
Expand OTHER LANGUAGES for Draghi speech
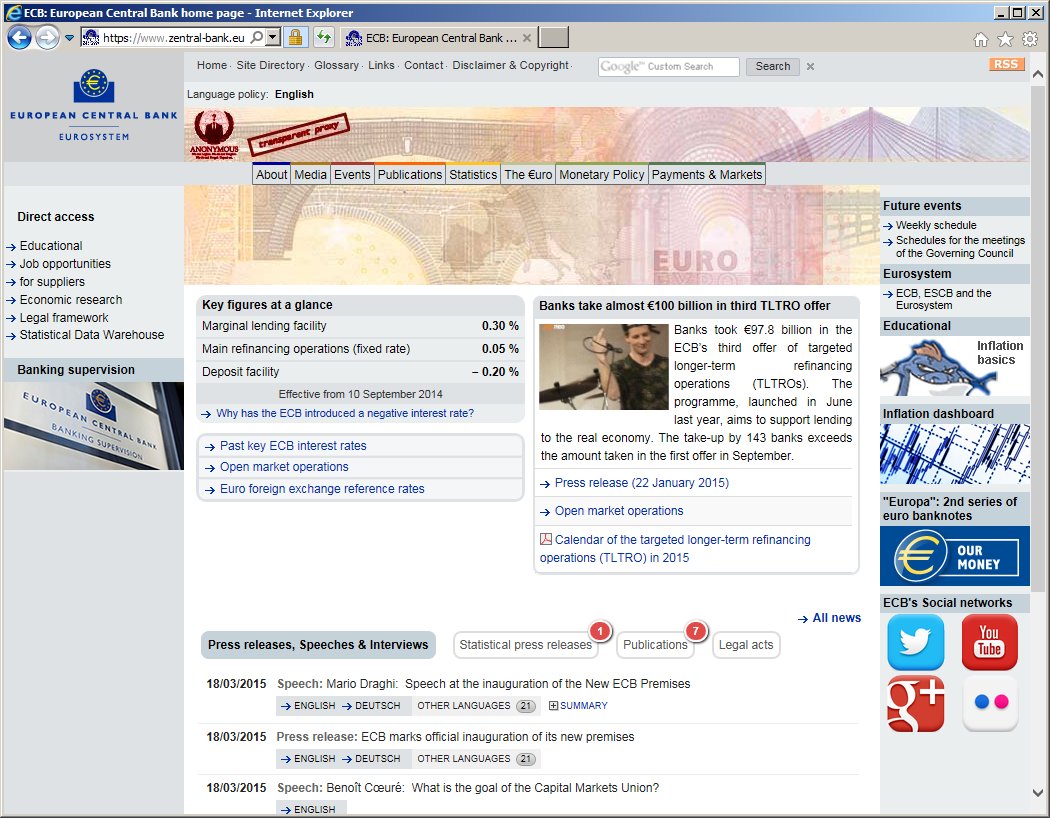pos(476,706)
